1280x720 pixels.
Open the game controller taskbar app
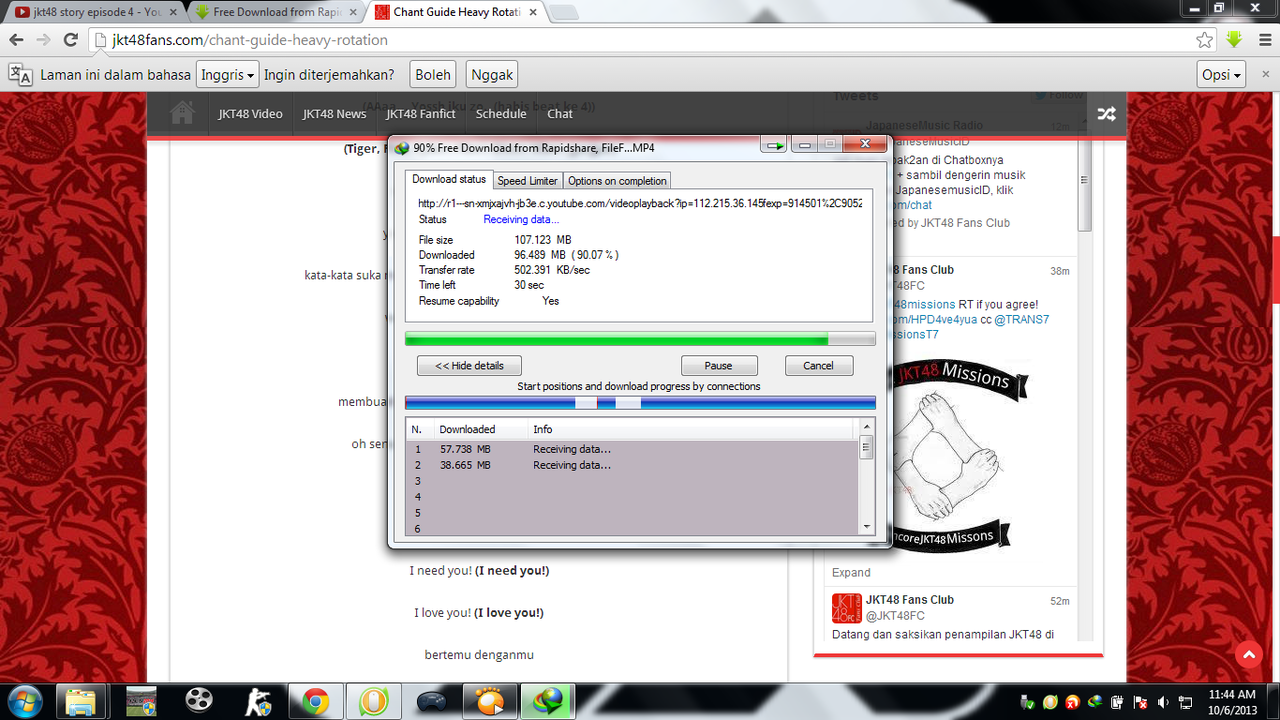[x=431, y=701]
